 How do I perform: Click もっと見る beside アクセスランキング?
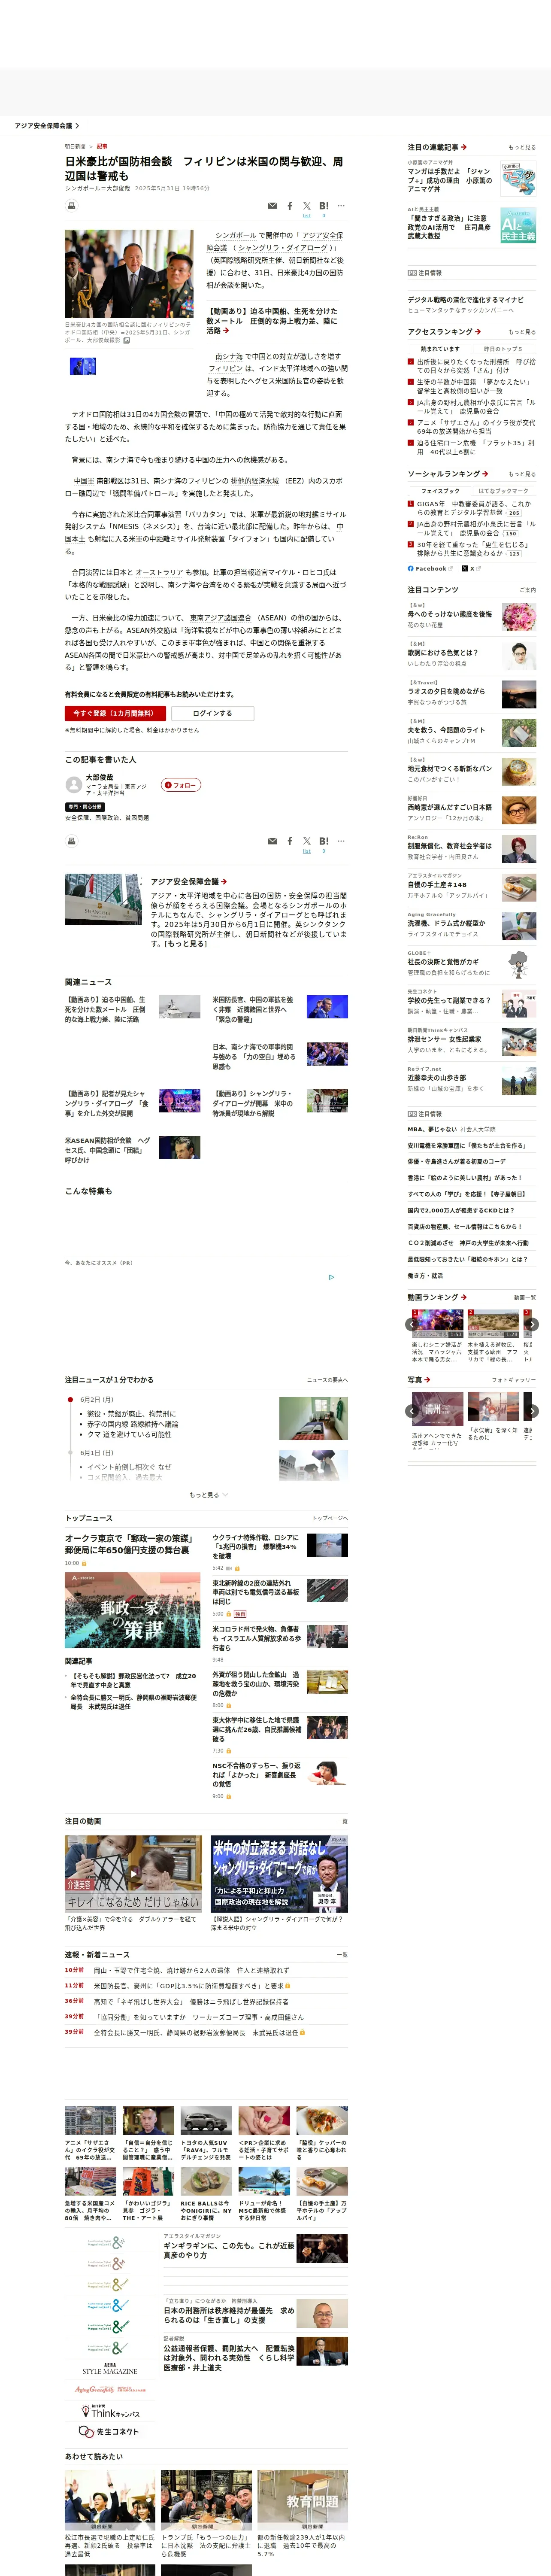click(x=521, y=332)
